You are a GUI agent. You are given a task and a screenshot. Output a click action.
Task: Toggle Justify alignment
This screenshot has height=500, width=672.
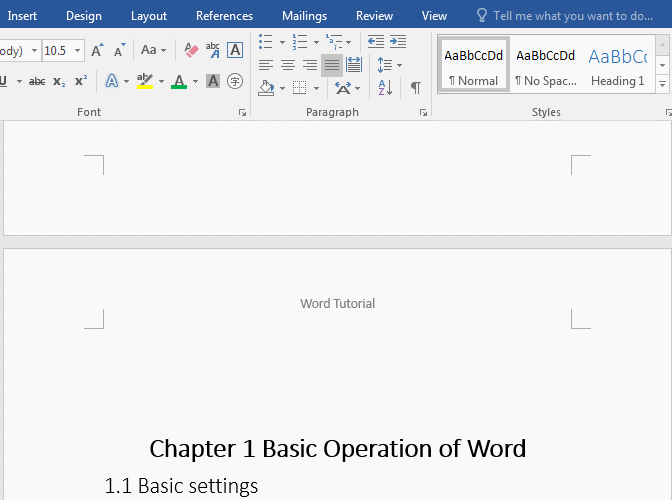click(332, 65)
